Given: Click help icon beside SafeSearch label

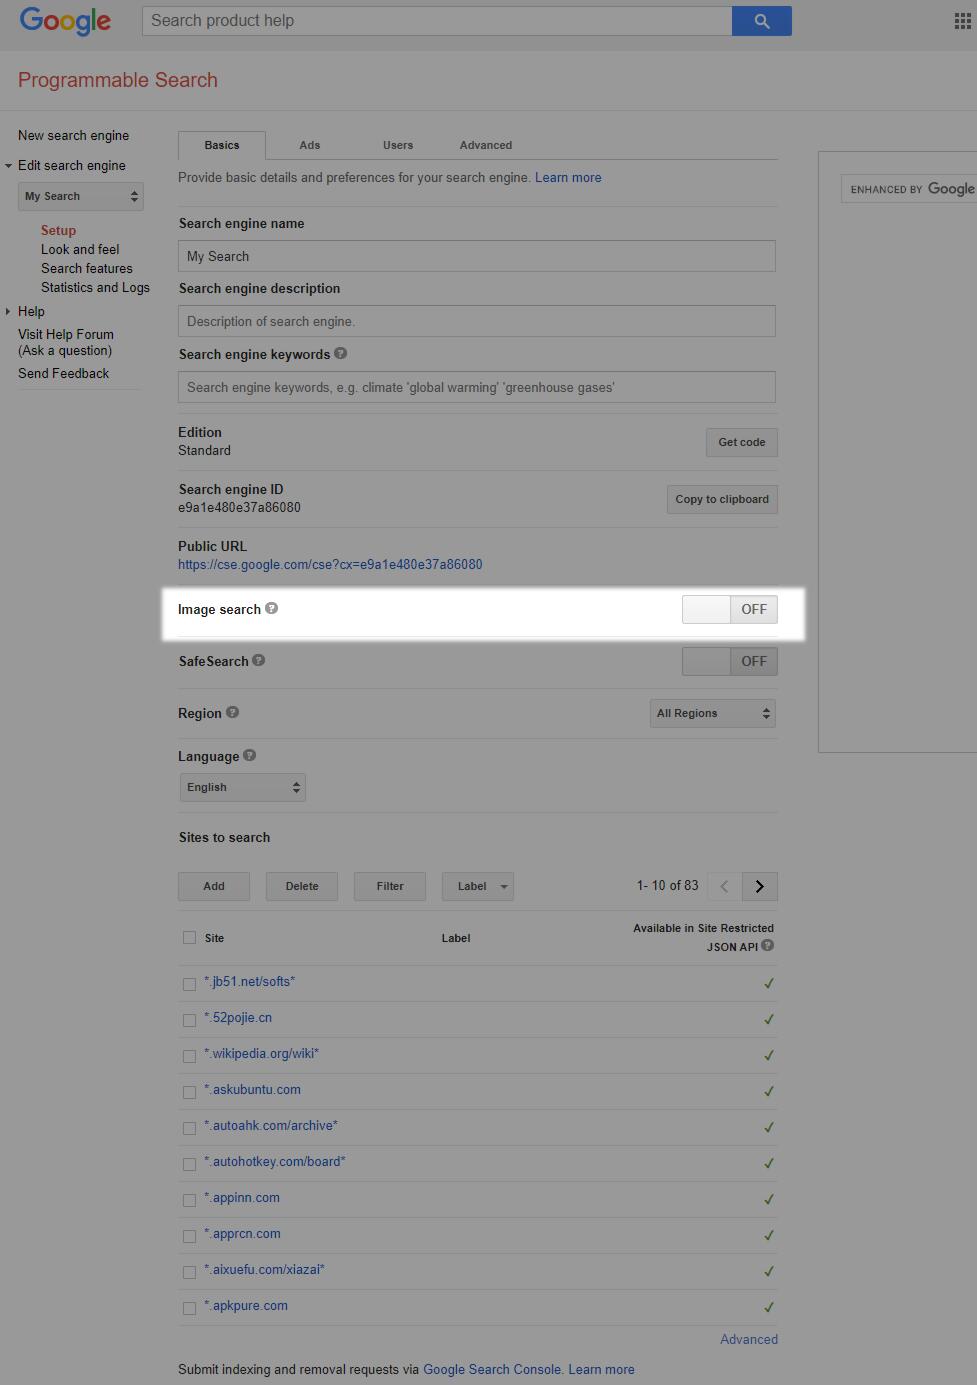Looking at the screenshot, I should [259, 660].
